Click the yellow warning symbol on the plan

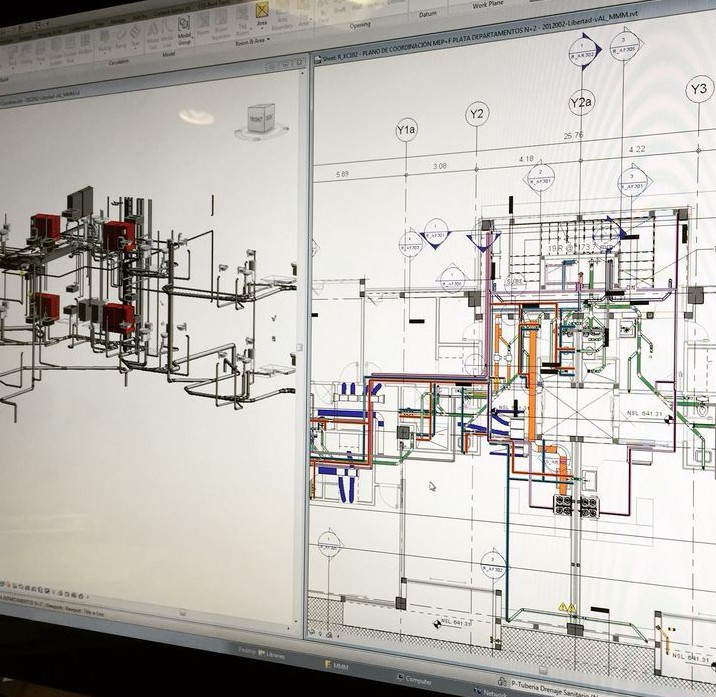click(565, 606)
